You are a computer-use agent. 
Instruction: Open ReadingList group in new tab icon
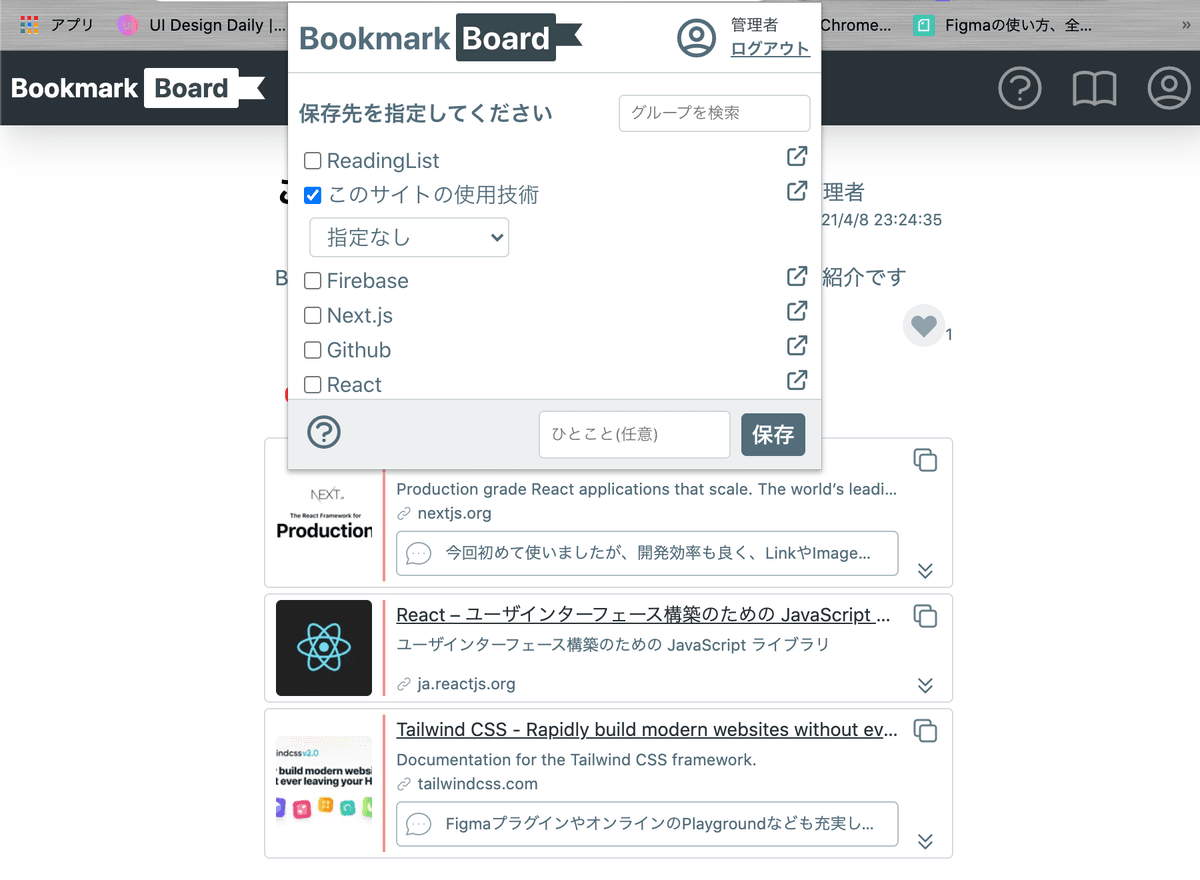tap(797, 157)
